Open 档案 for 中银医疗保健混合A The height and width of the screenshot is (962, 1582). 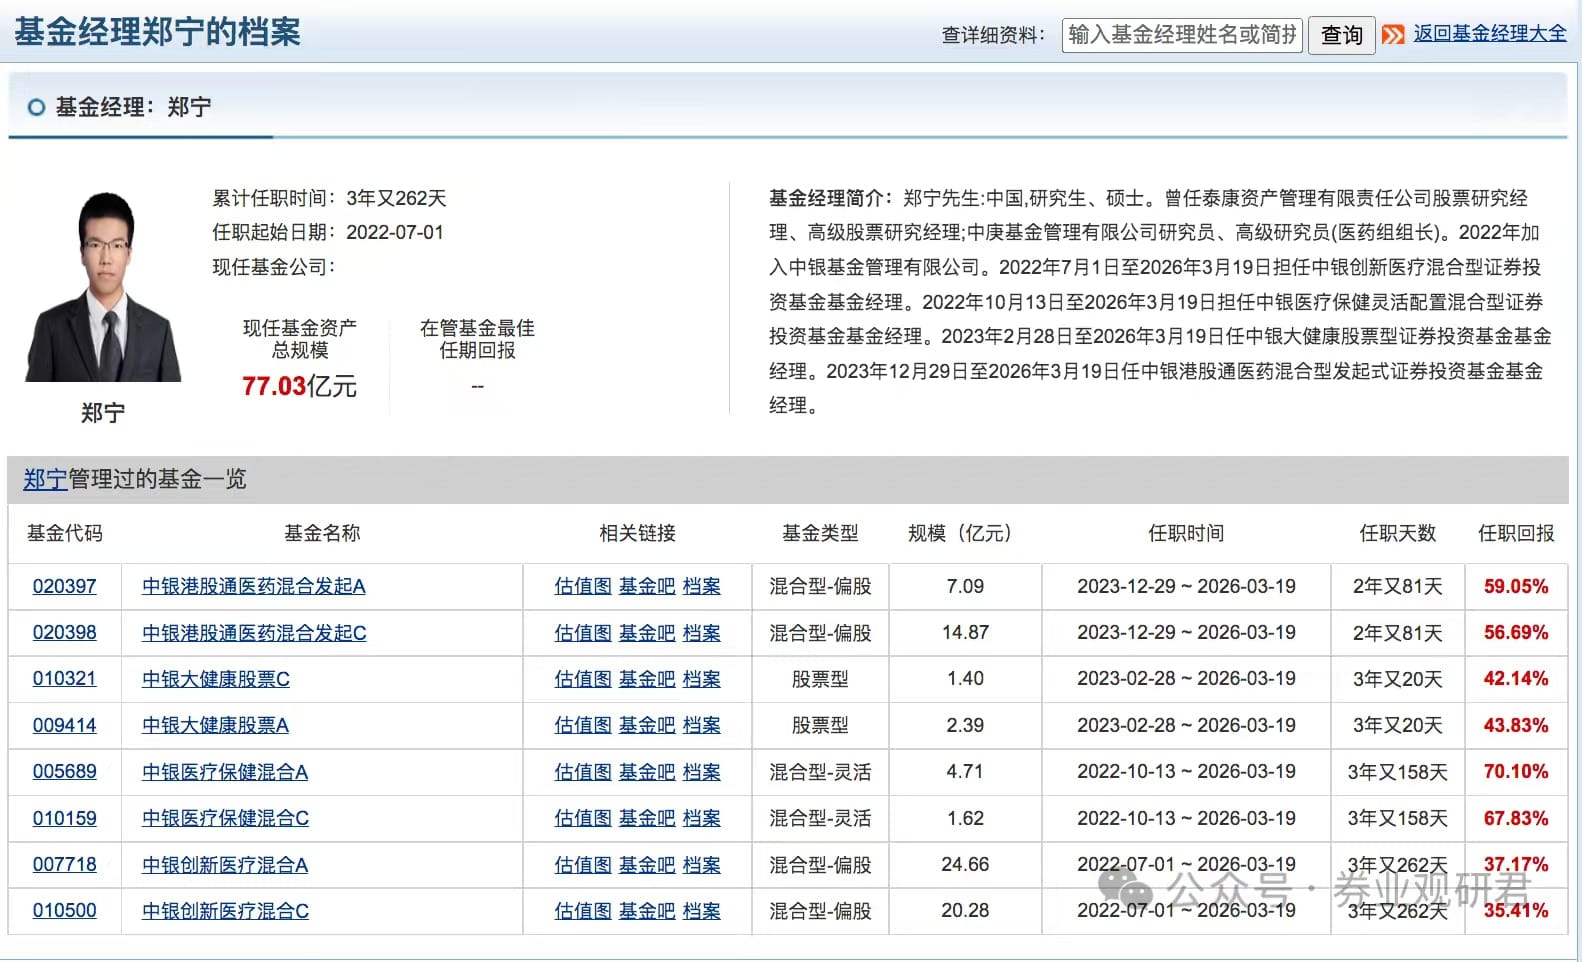701,772
